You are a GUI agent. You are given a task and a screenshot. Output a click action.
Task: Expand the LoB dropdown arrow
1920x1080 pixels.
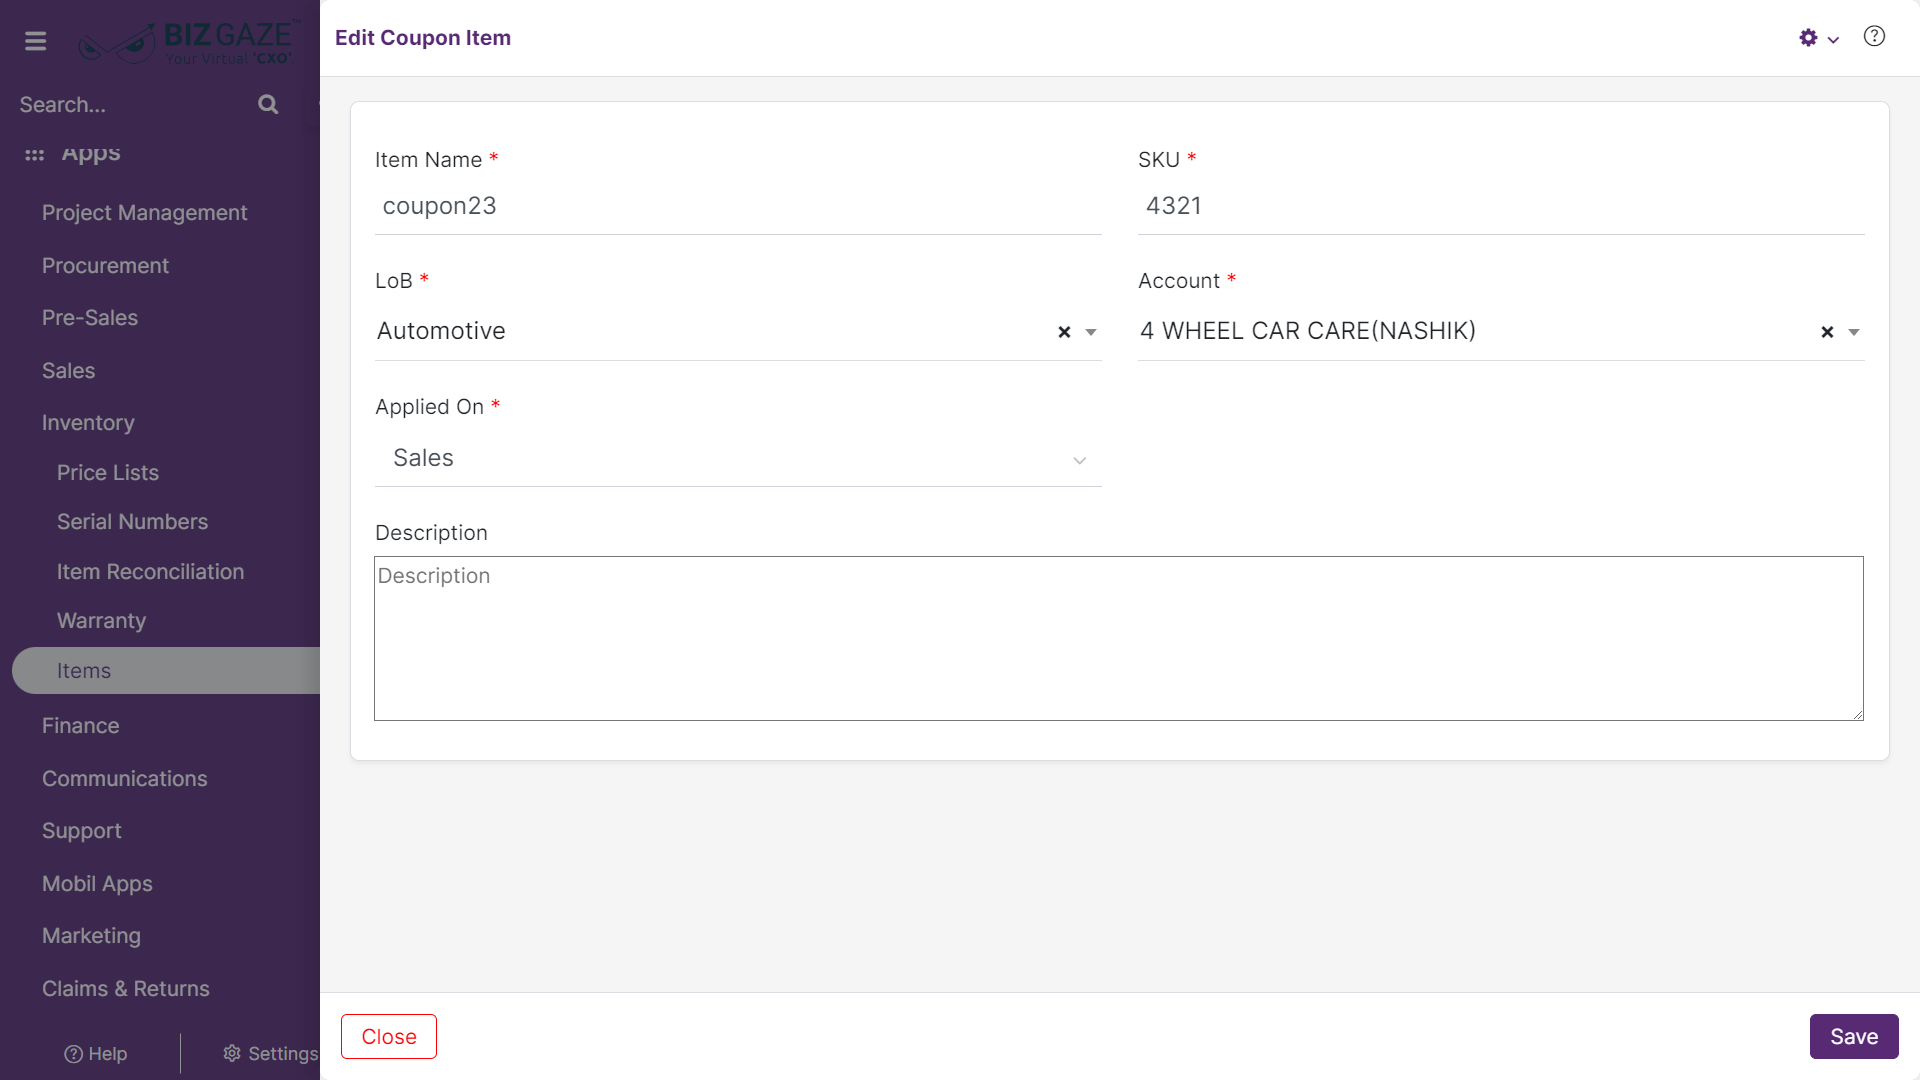tap(1091, 332)
